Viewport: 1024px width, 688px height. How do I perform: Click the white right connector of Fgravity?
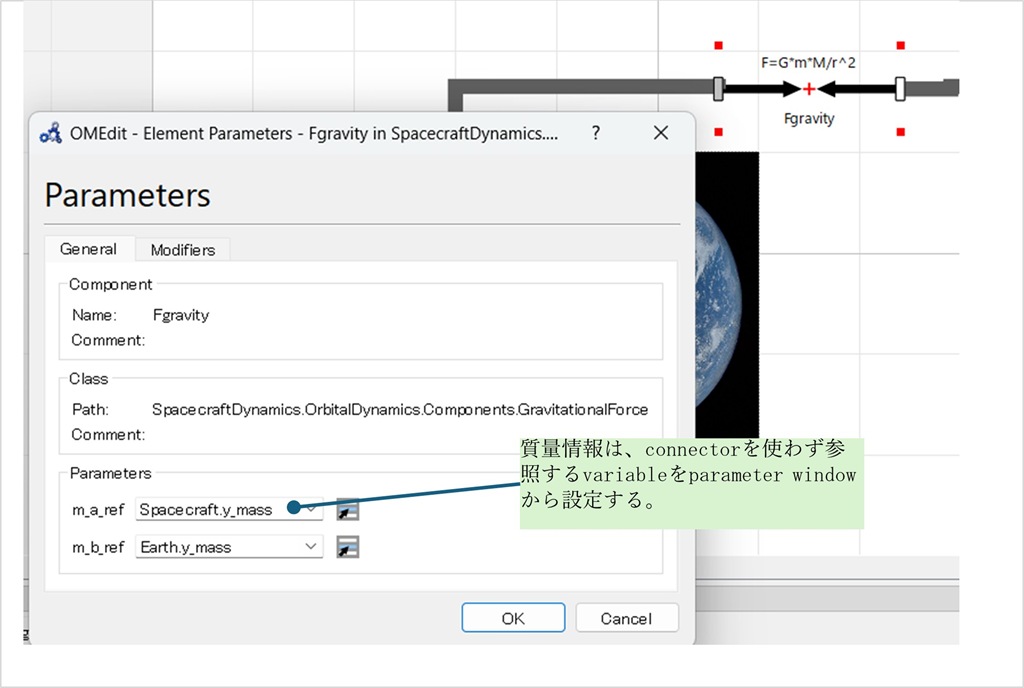coord(900,89)
